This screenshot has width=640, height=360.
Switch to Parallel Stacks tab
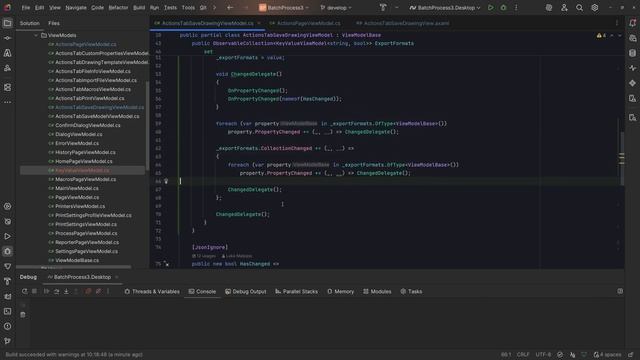(296, 291)
